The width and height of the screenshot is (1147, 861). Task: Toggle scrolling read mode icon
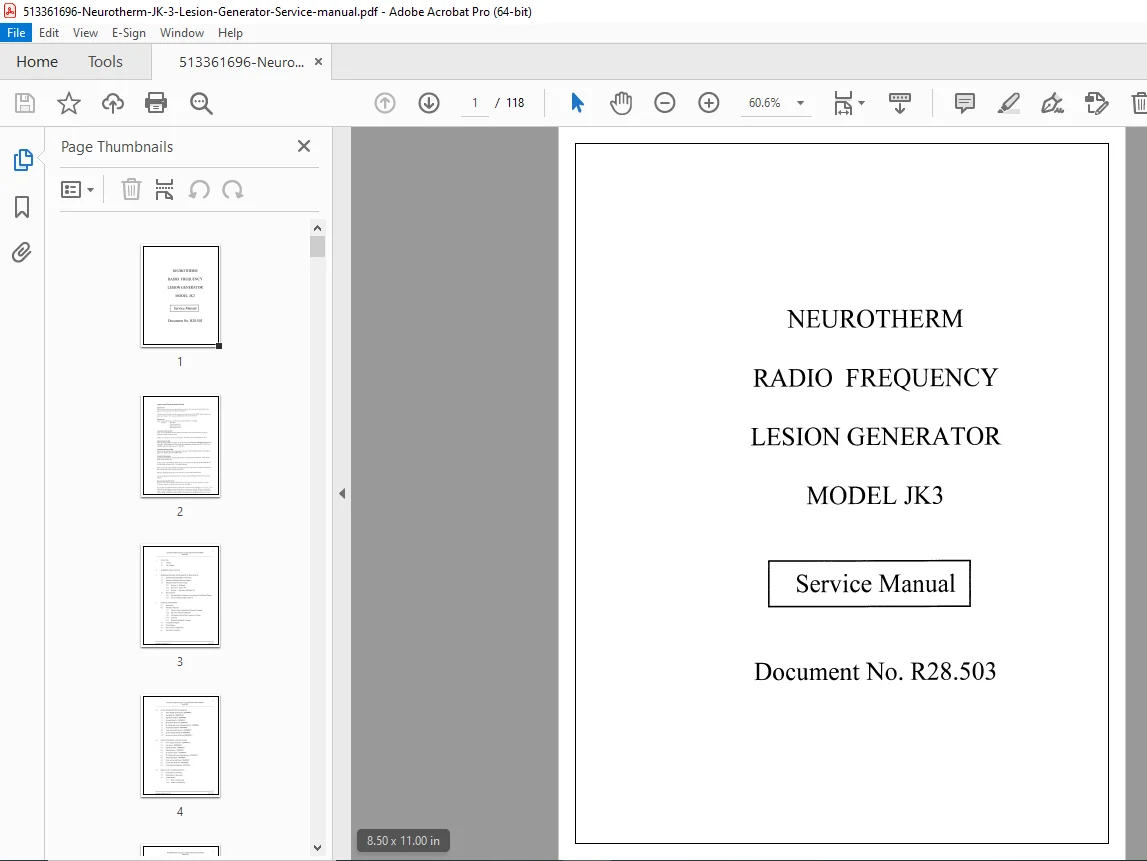900,103
